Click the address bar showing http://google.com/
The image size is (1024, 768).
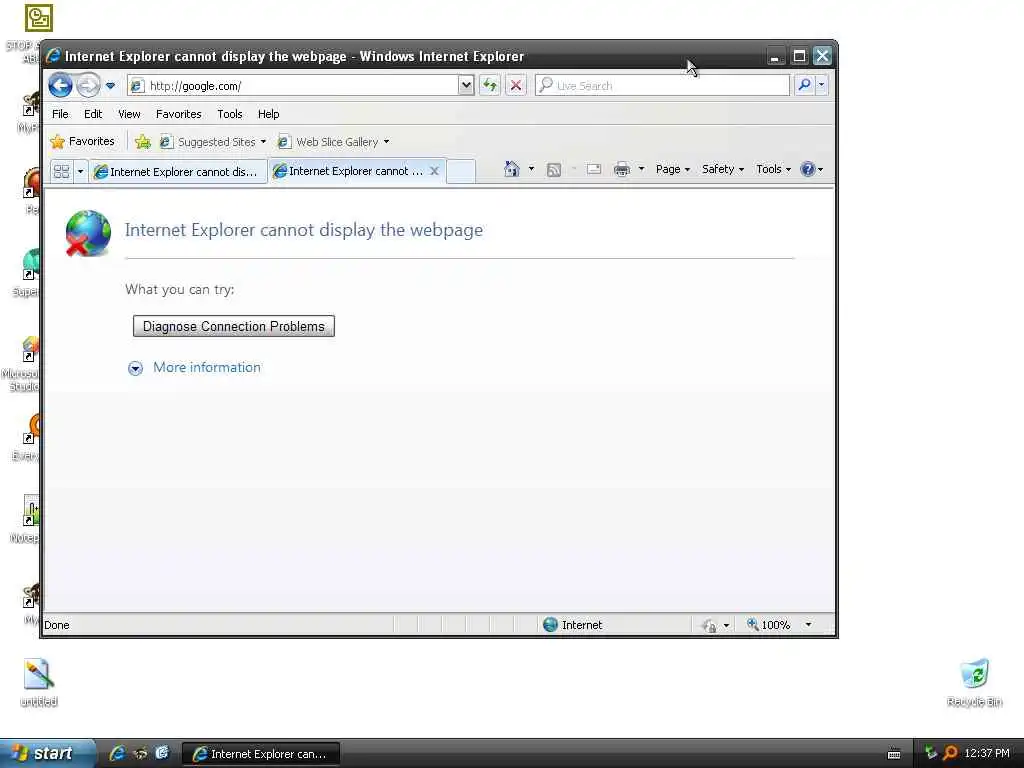pos(293,86)
